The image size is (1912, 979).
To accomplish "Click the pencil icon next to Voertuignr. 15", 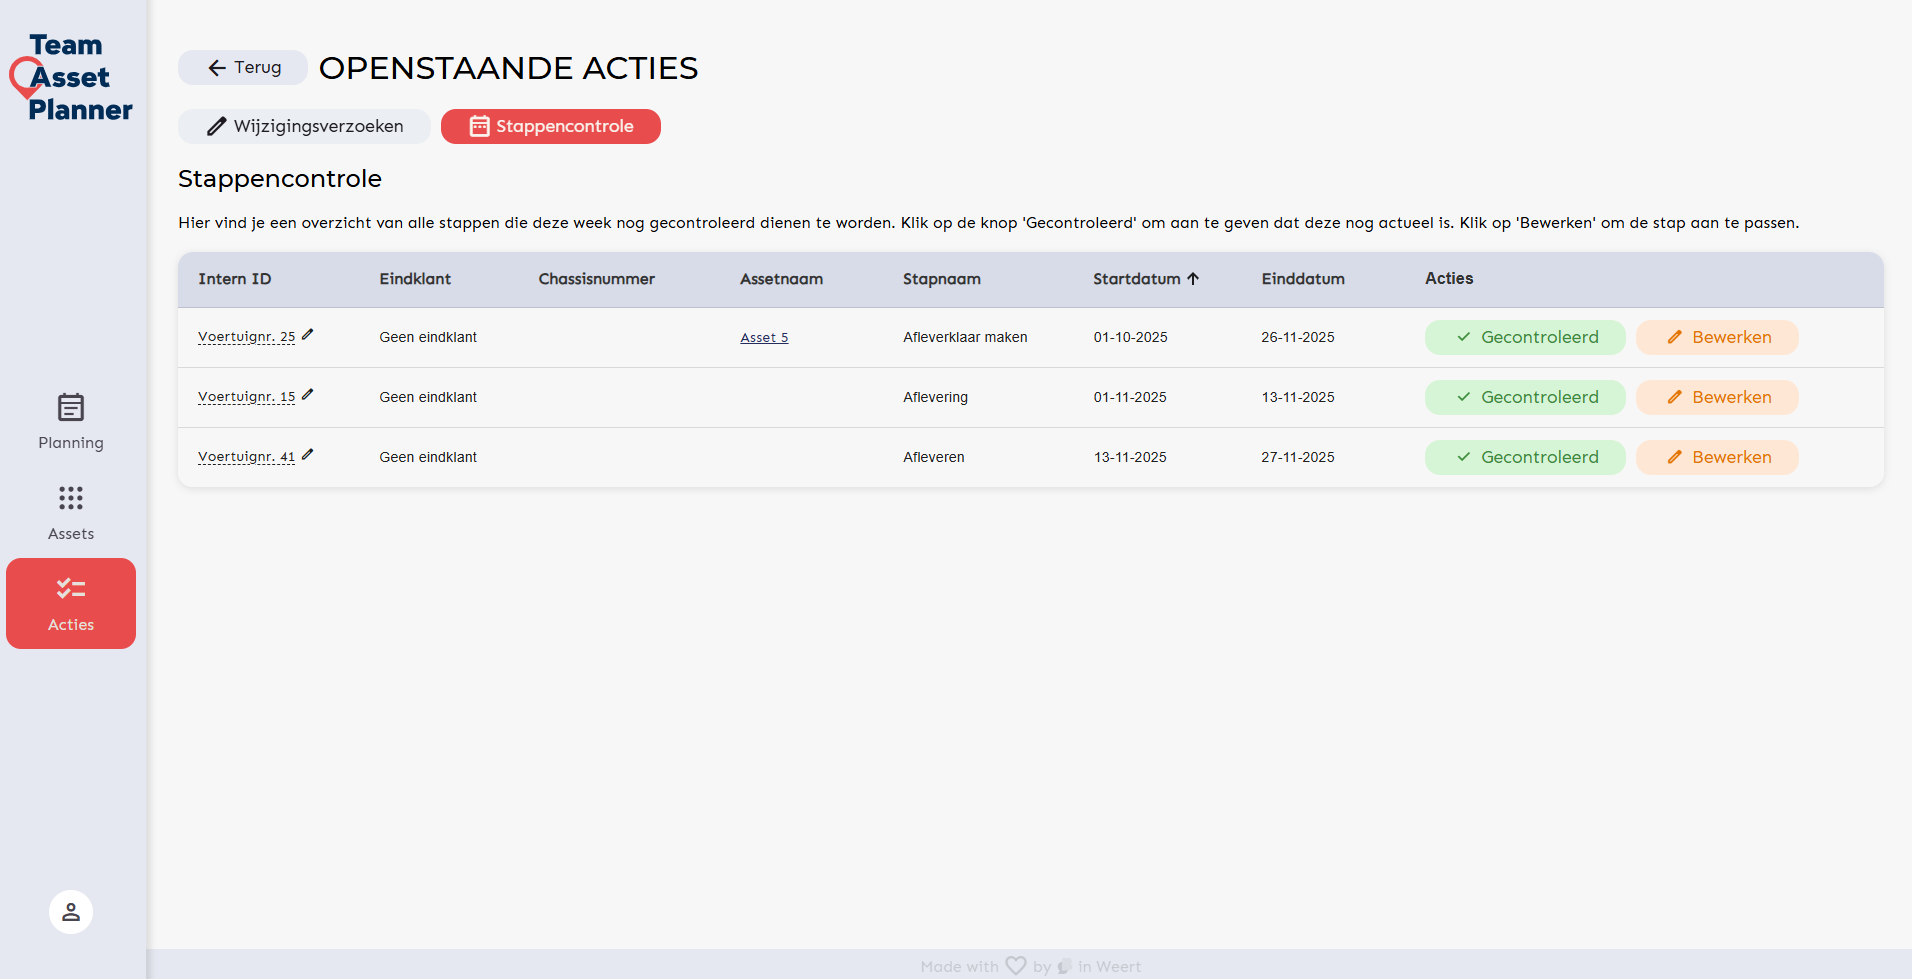I will click(307, 395).
